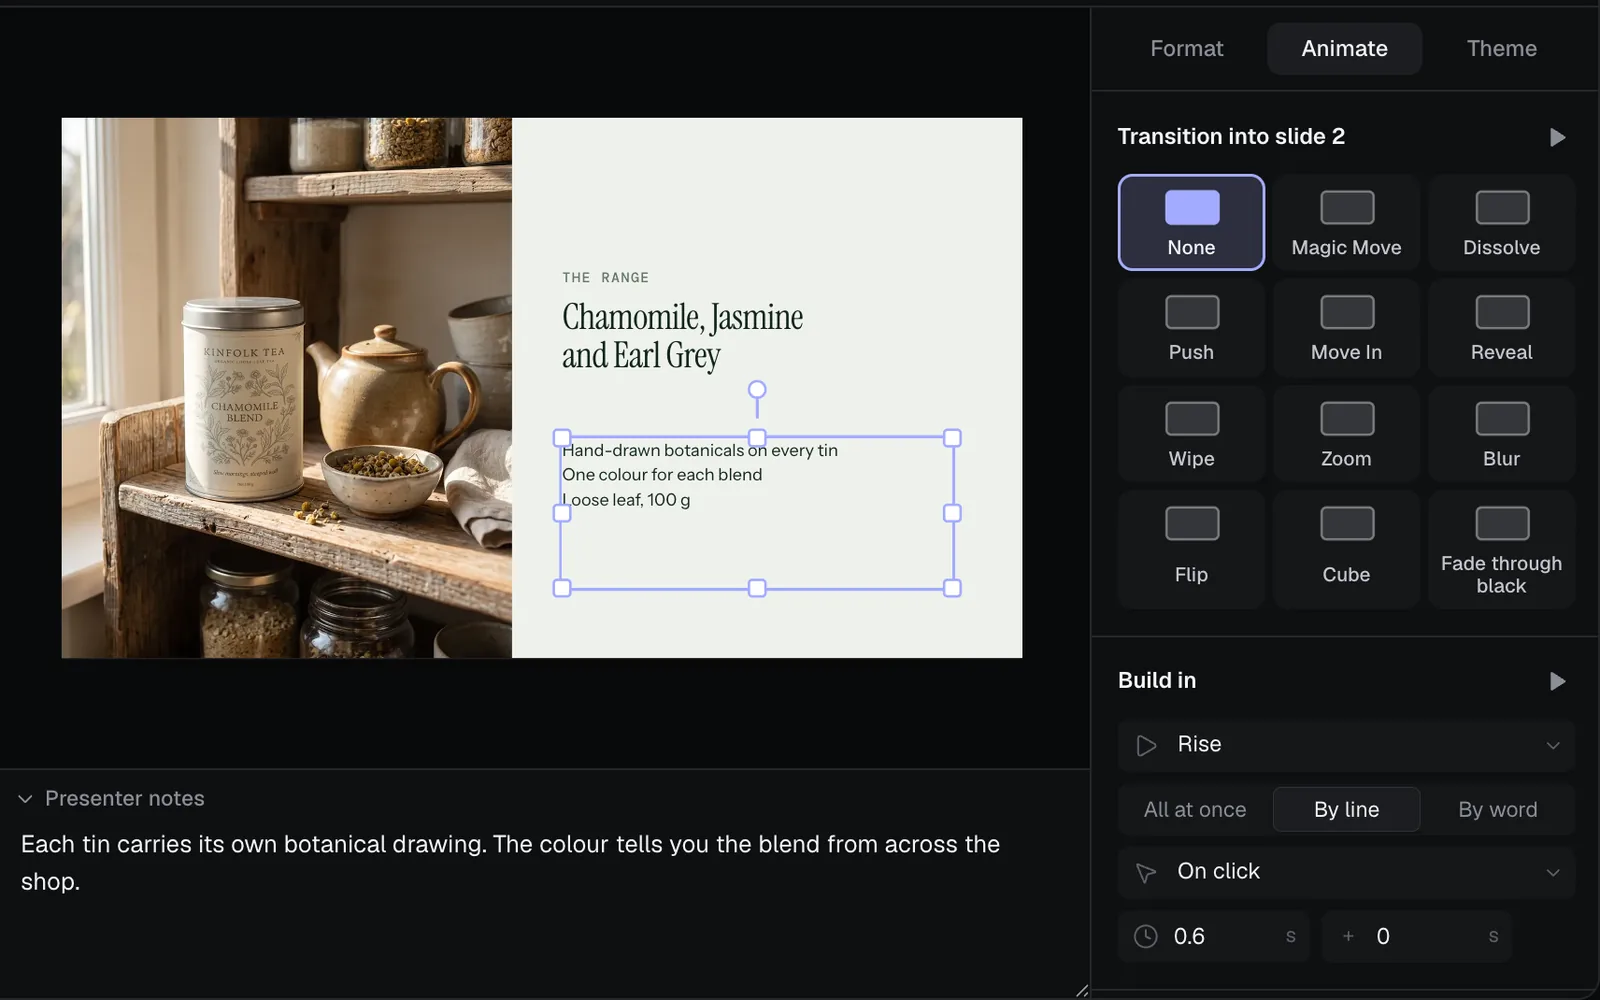
Task: Choose the Wipe transition
Action: click(1191, 434)
